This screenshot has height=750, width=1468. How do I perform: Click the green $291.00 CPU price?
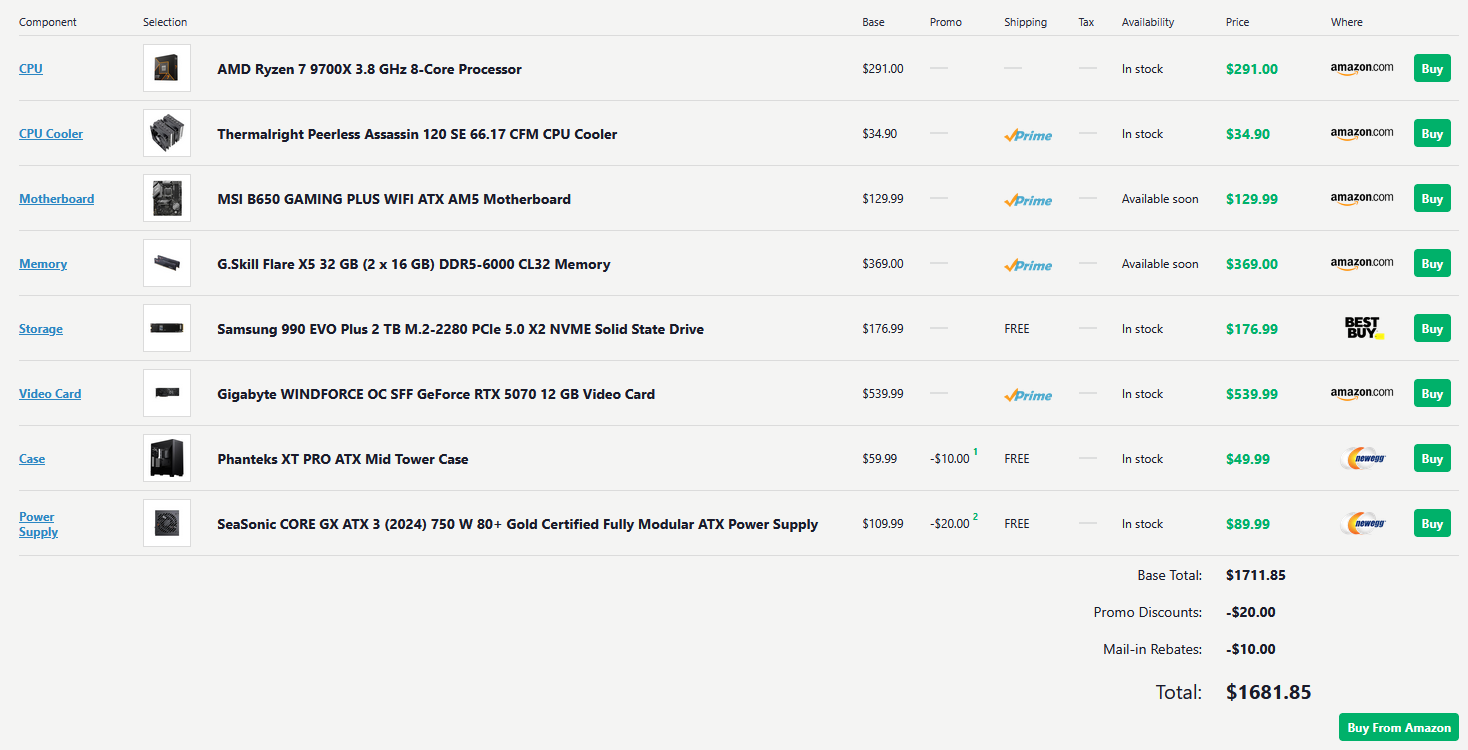(1252, 69)
